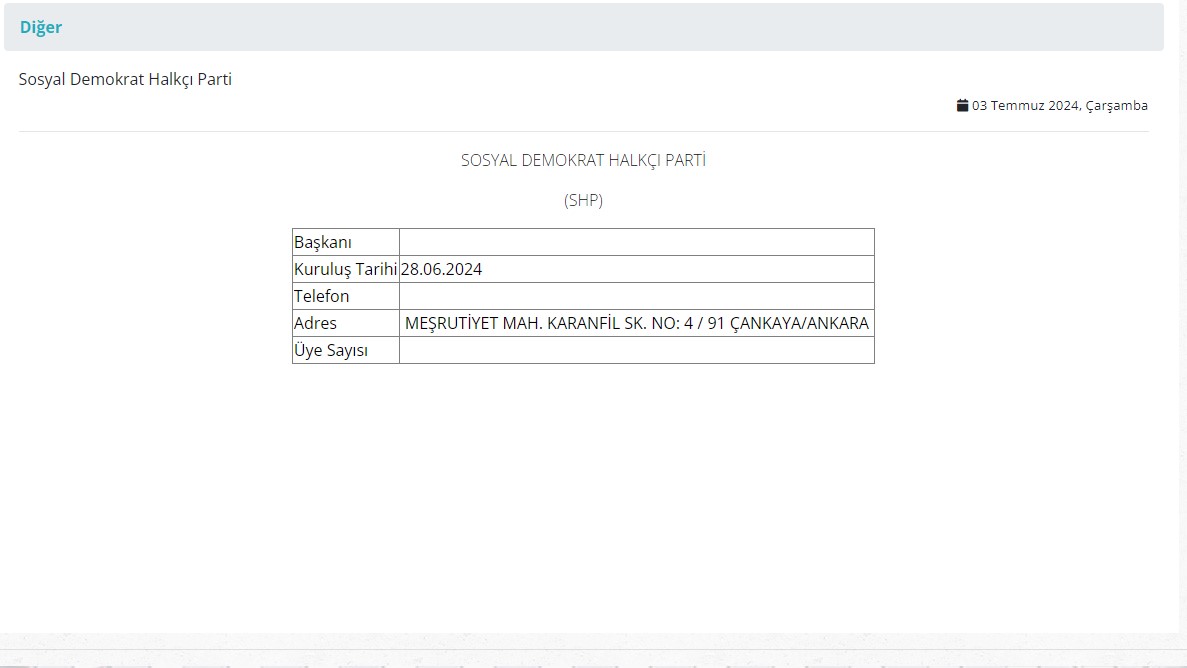Click the light gray footer strip at page bottom
Viewport: 1187px width, 668px height.
[593, 649]
